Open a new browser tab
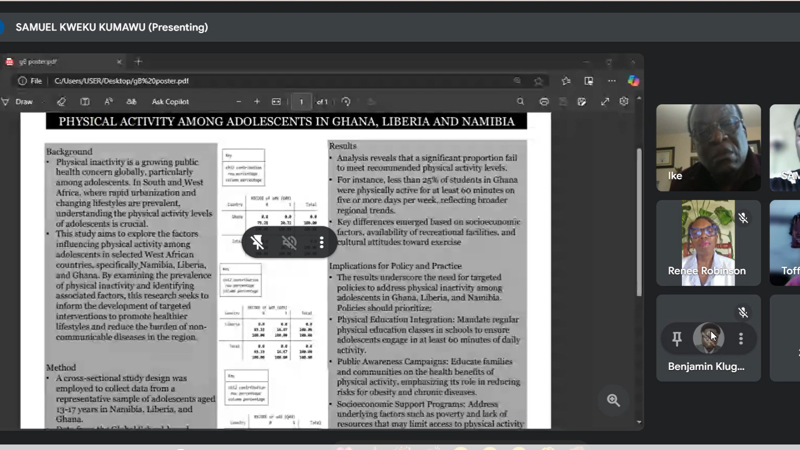 coord(139,62)
